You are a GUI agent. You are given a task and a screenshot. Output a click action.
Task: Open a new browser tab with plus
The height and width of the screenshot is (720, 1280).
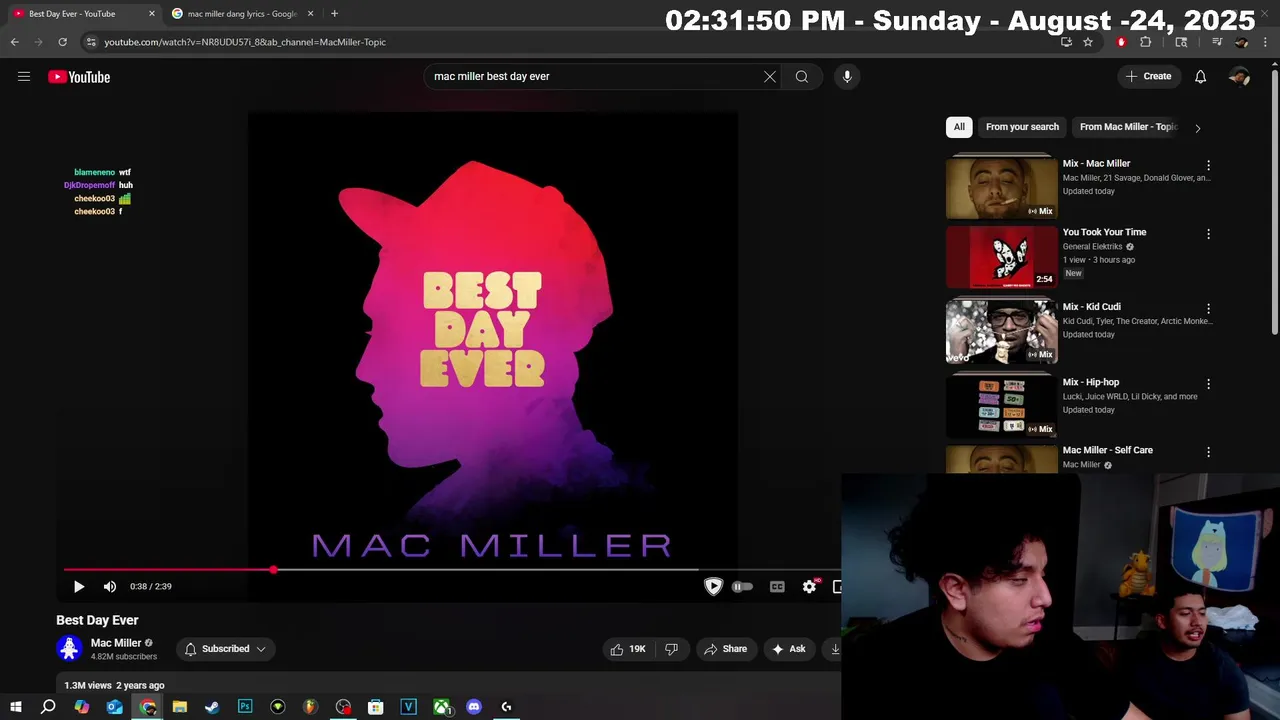pos(334,14)
